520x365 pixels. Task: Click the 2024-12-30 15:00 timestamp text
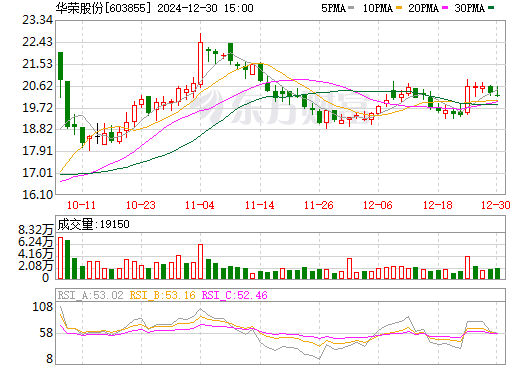pos(205,8)
